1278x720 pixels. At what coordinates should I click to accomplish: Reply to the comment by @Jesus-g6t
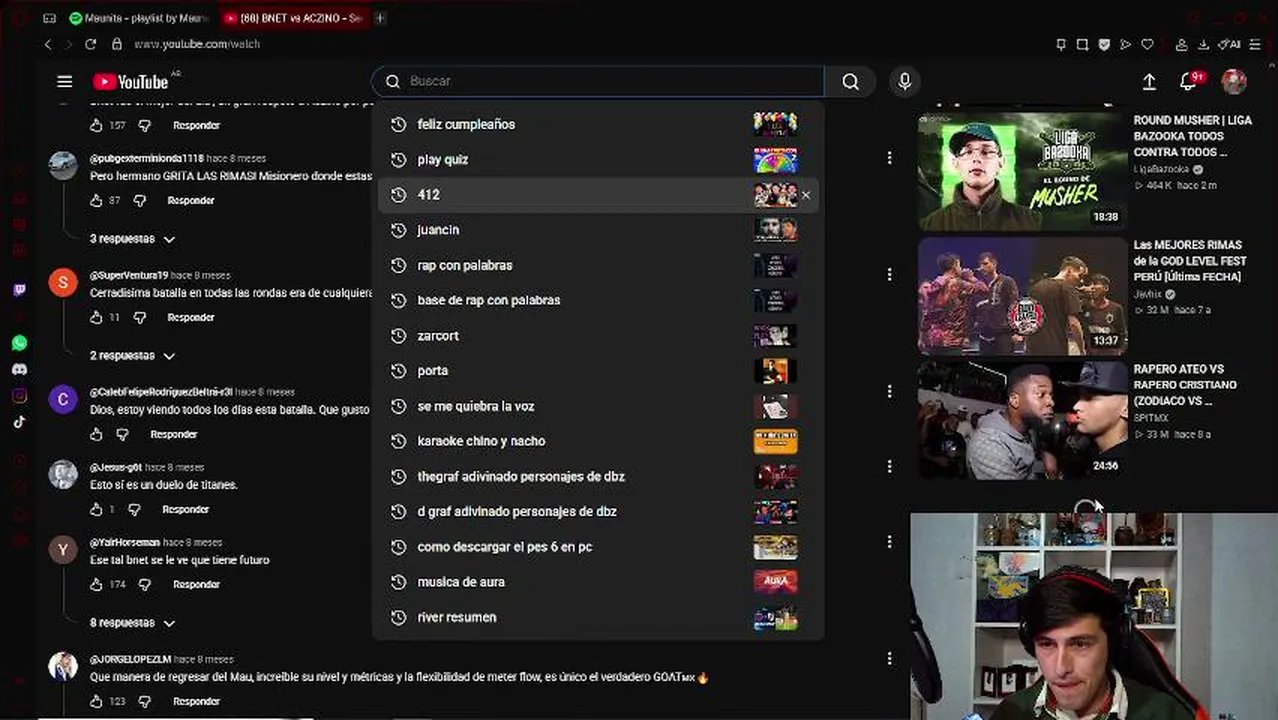[186, 509]
